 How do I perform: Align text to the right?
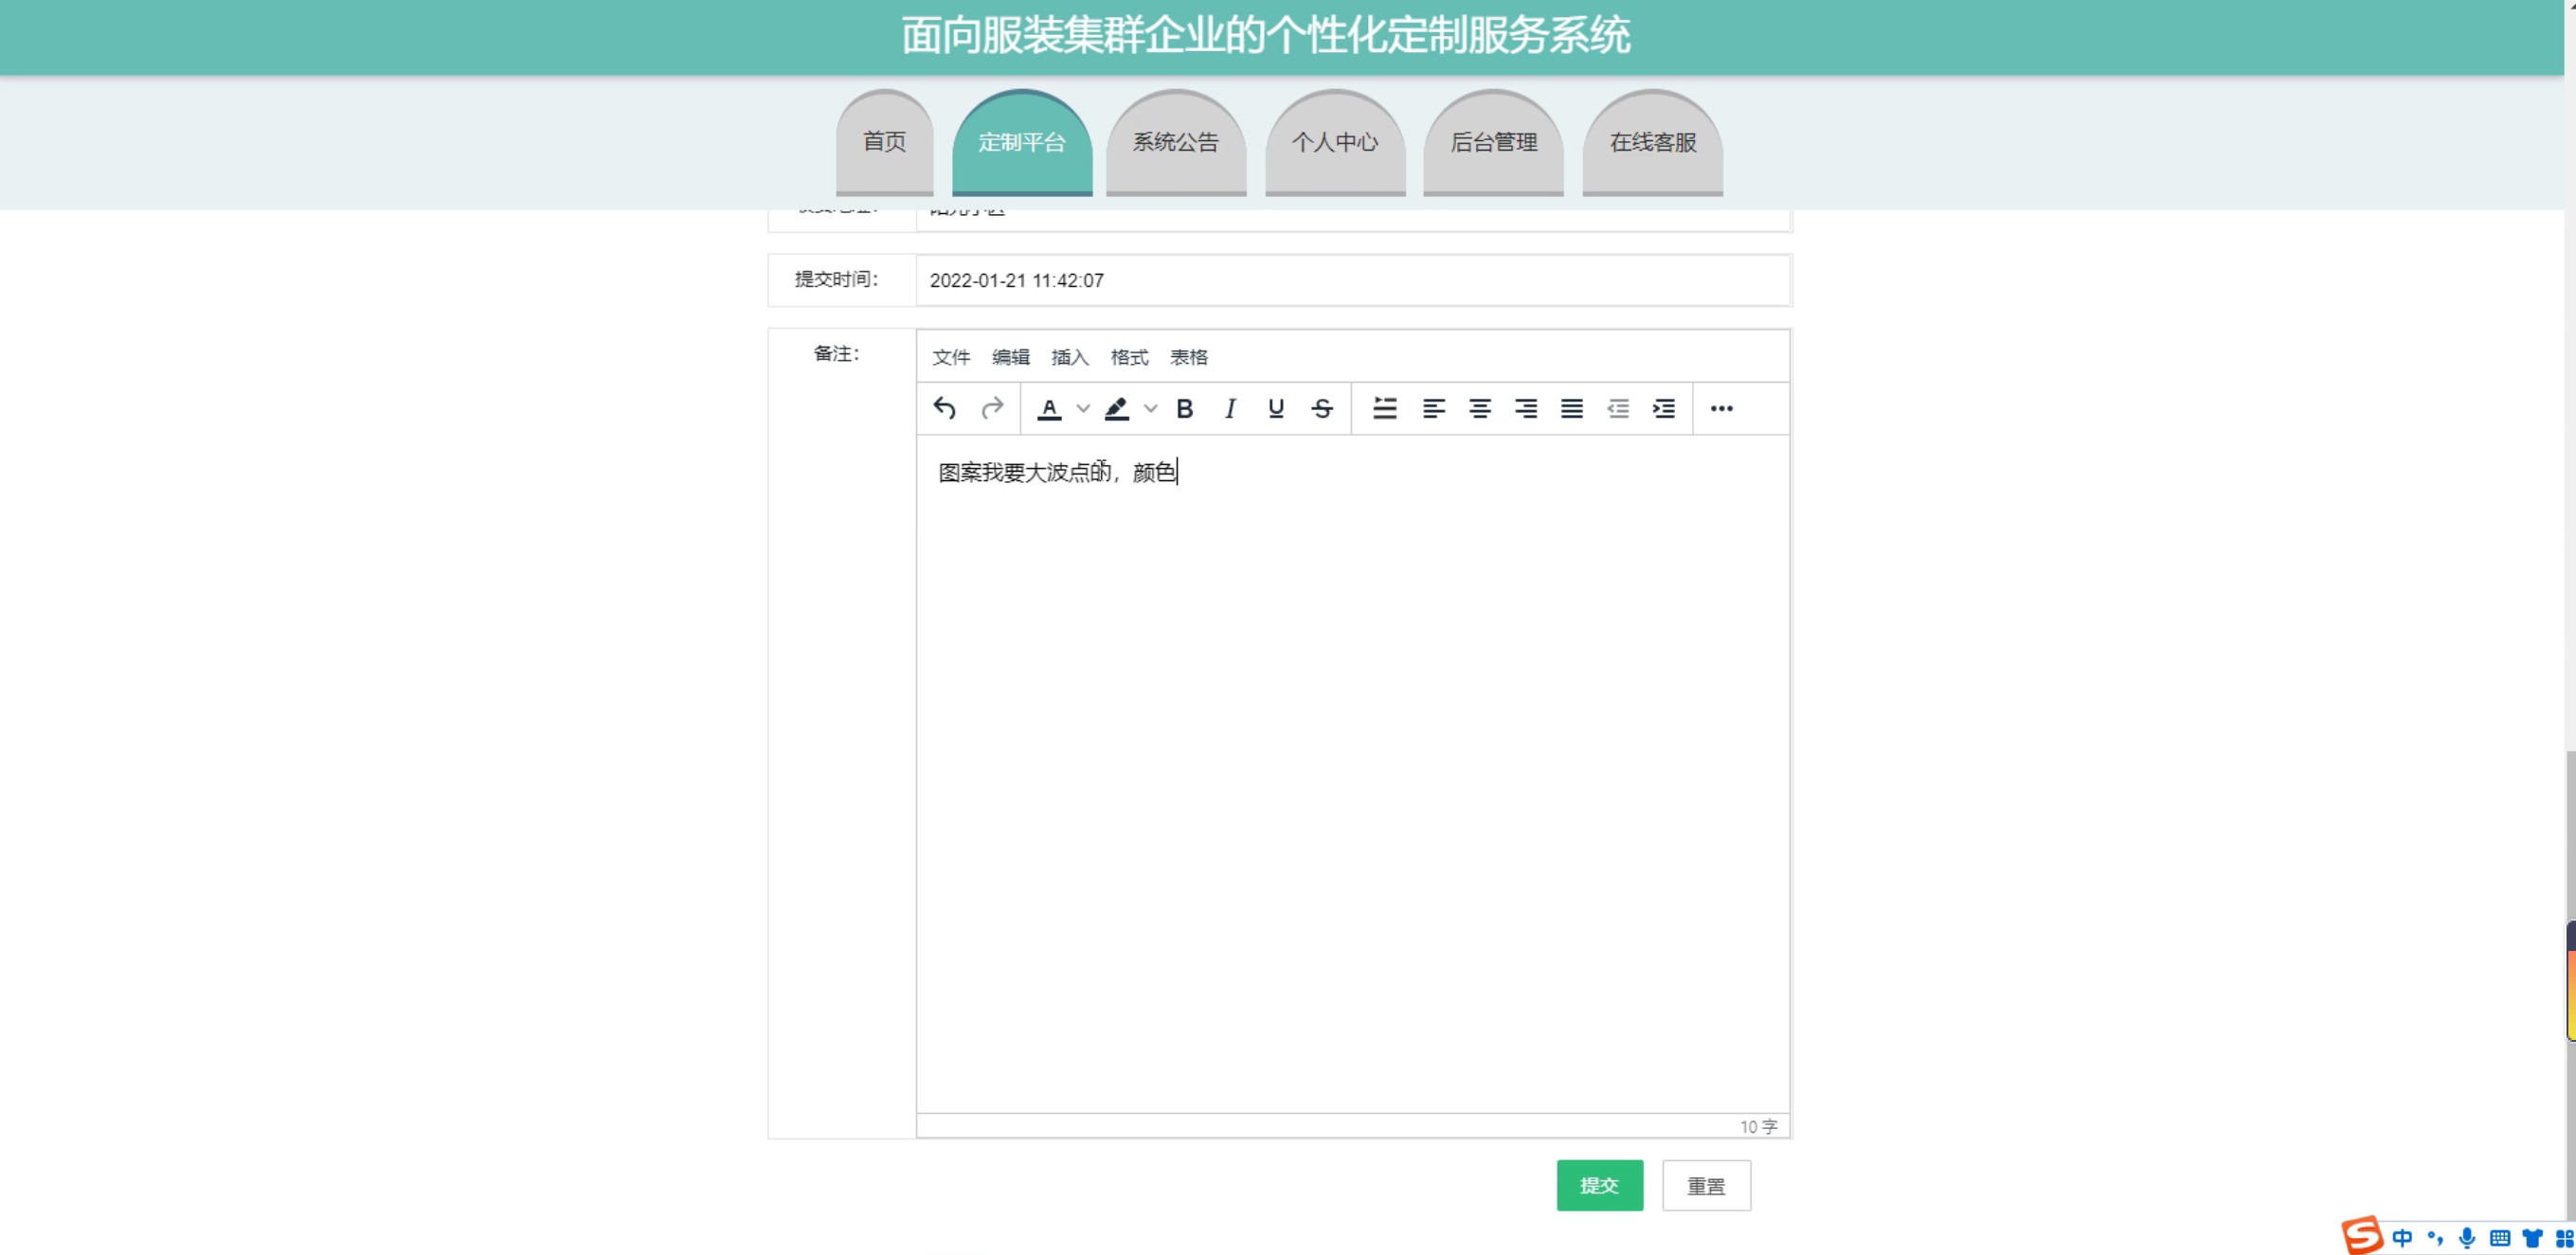pos(1525,408)
